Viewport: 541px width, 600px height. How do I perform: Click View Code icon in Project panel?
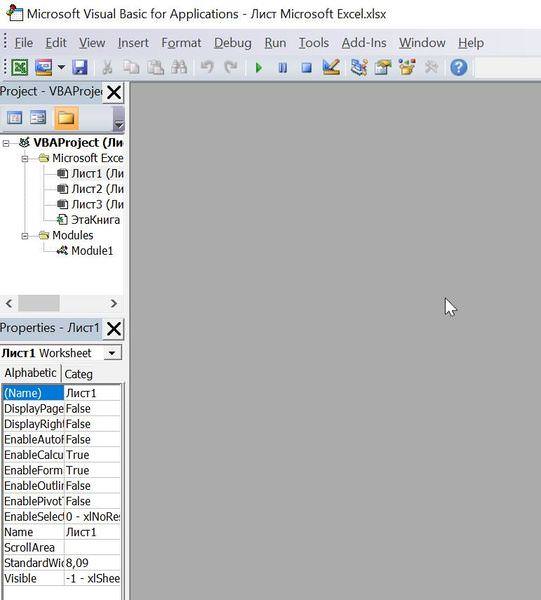tap(15, 118)
